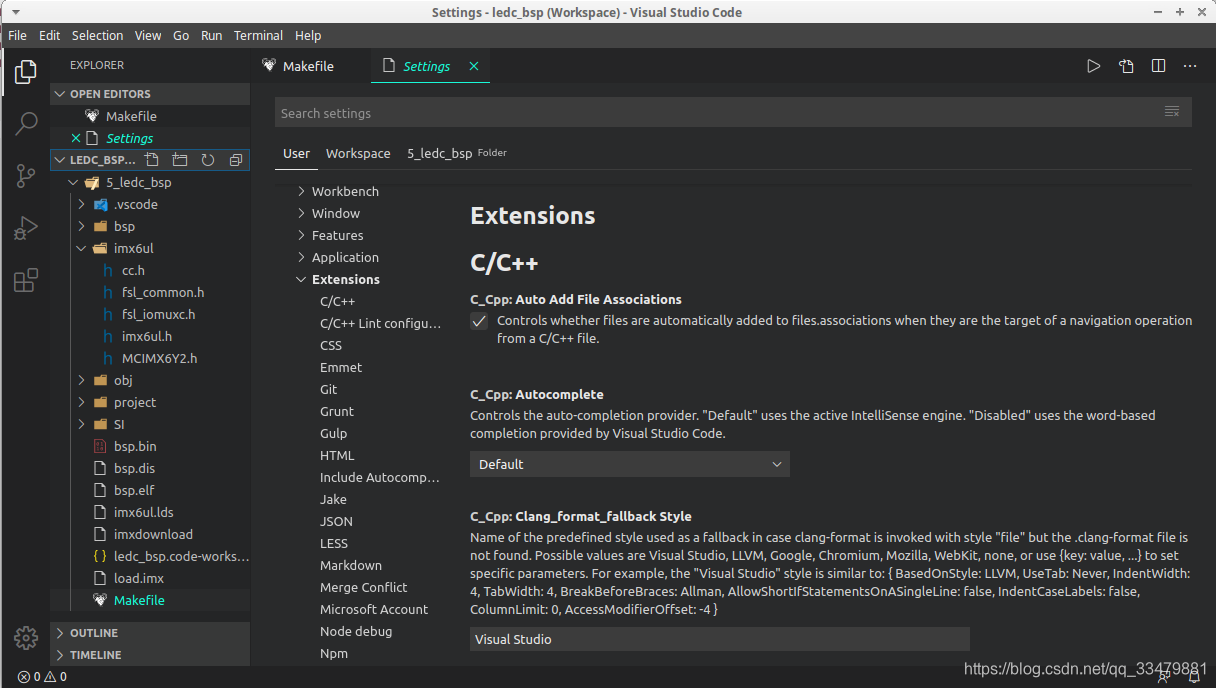
Task: Switch to the Makefile editor tab
Action: 310,66
